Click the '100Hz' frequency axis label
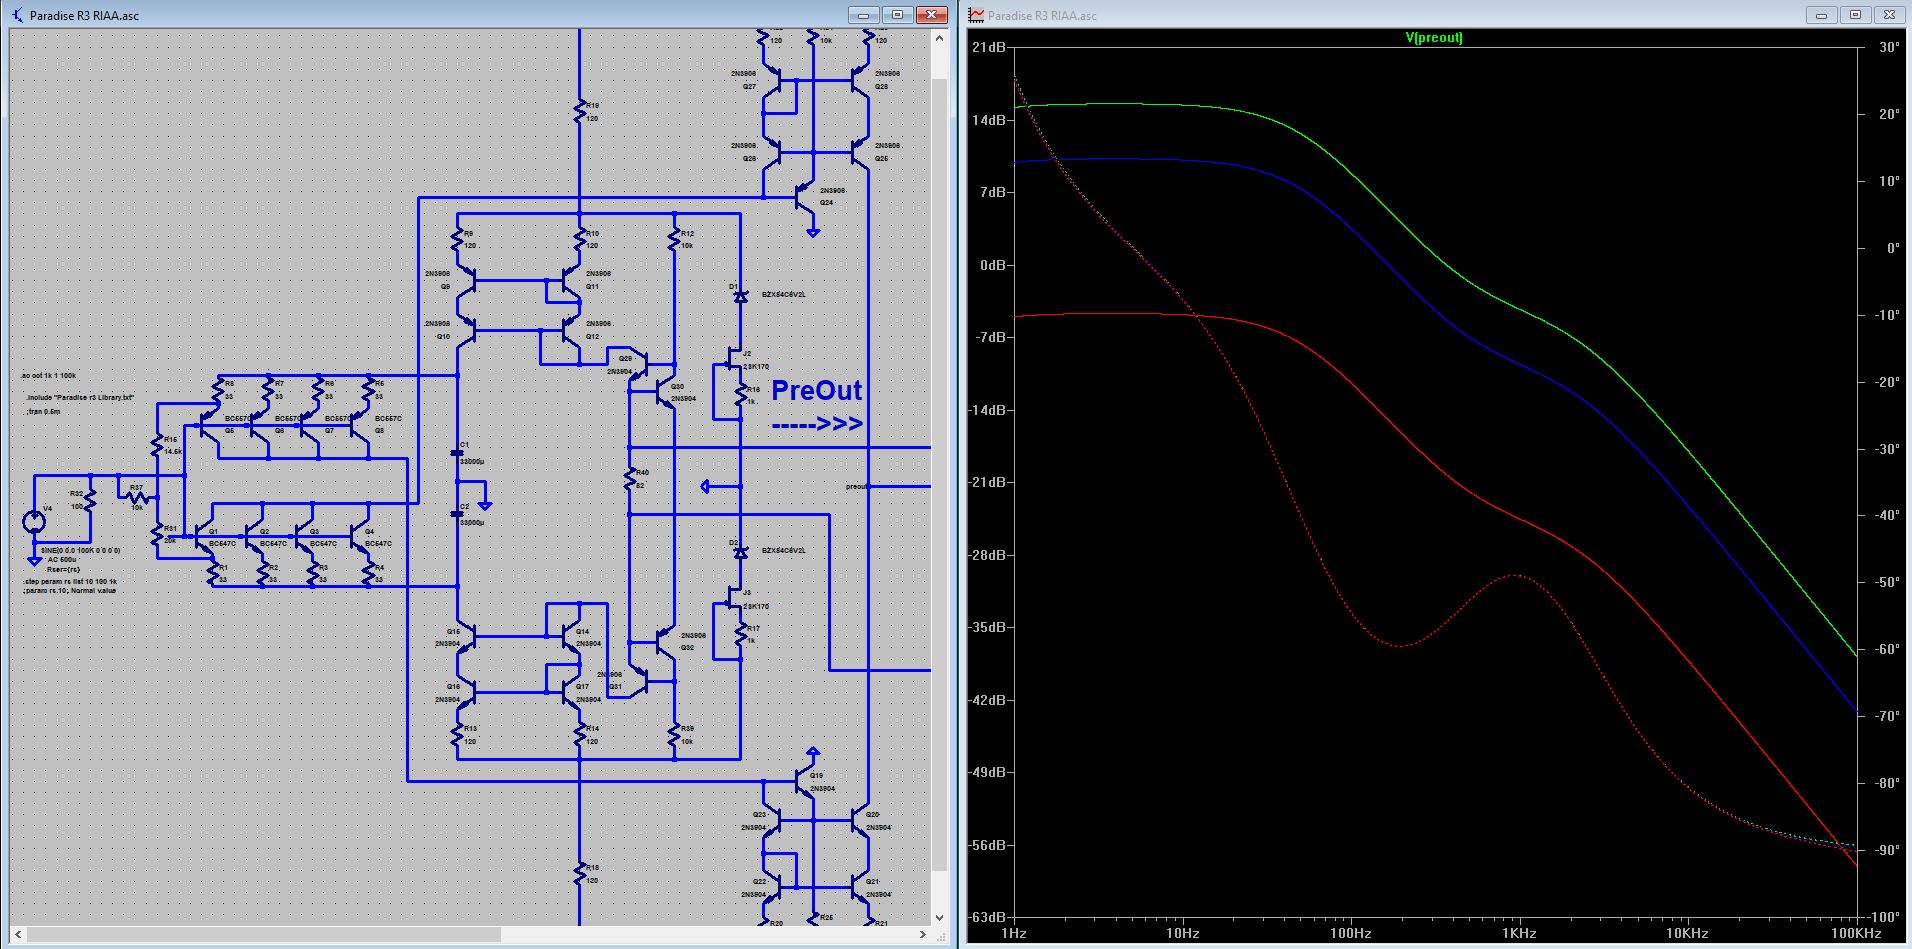The height and width of the screenshot is (949, 1912). click(1350, 934)
